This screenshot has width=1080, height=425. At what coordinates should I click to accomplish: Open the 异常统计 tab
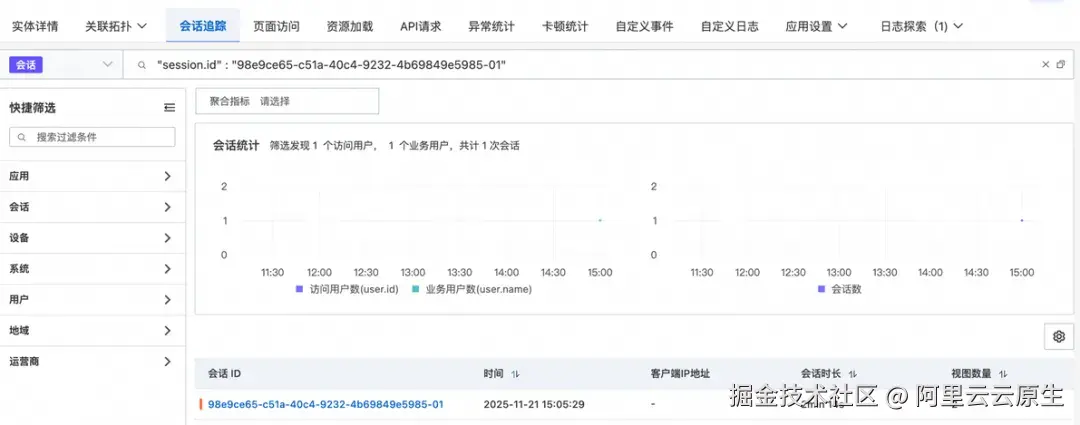pyautogui.click(x=492, y=27)
